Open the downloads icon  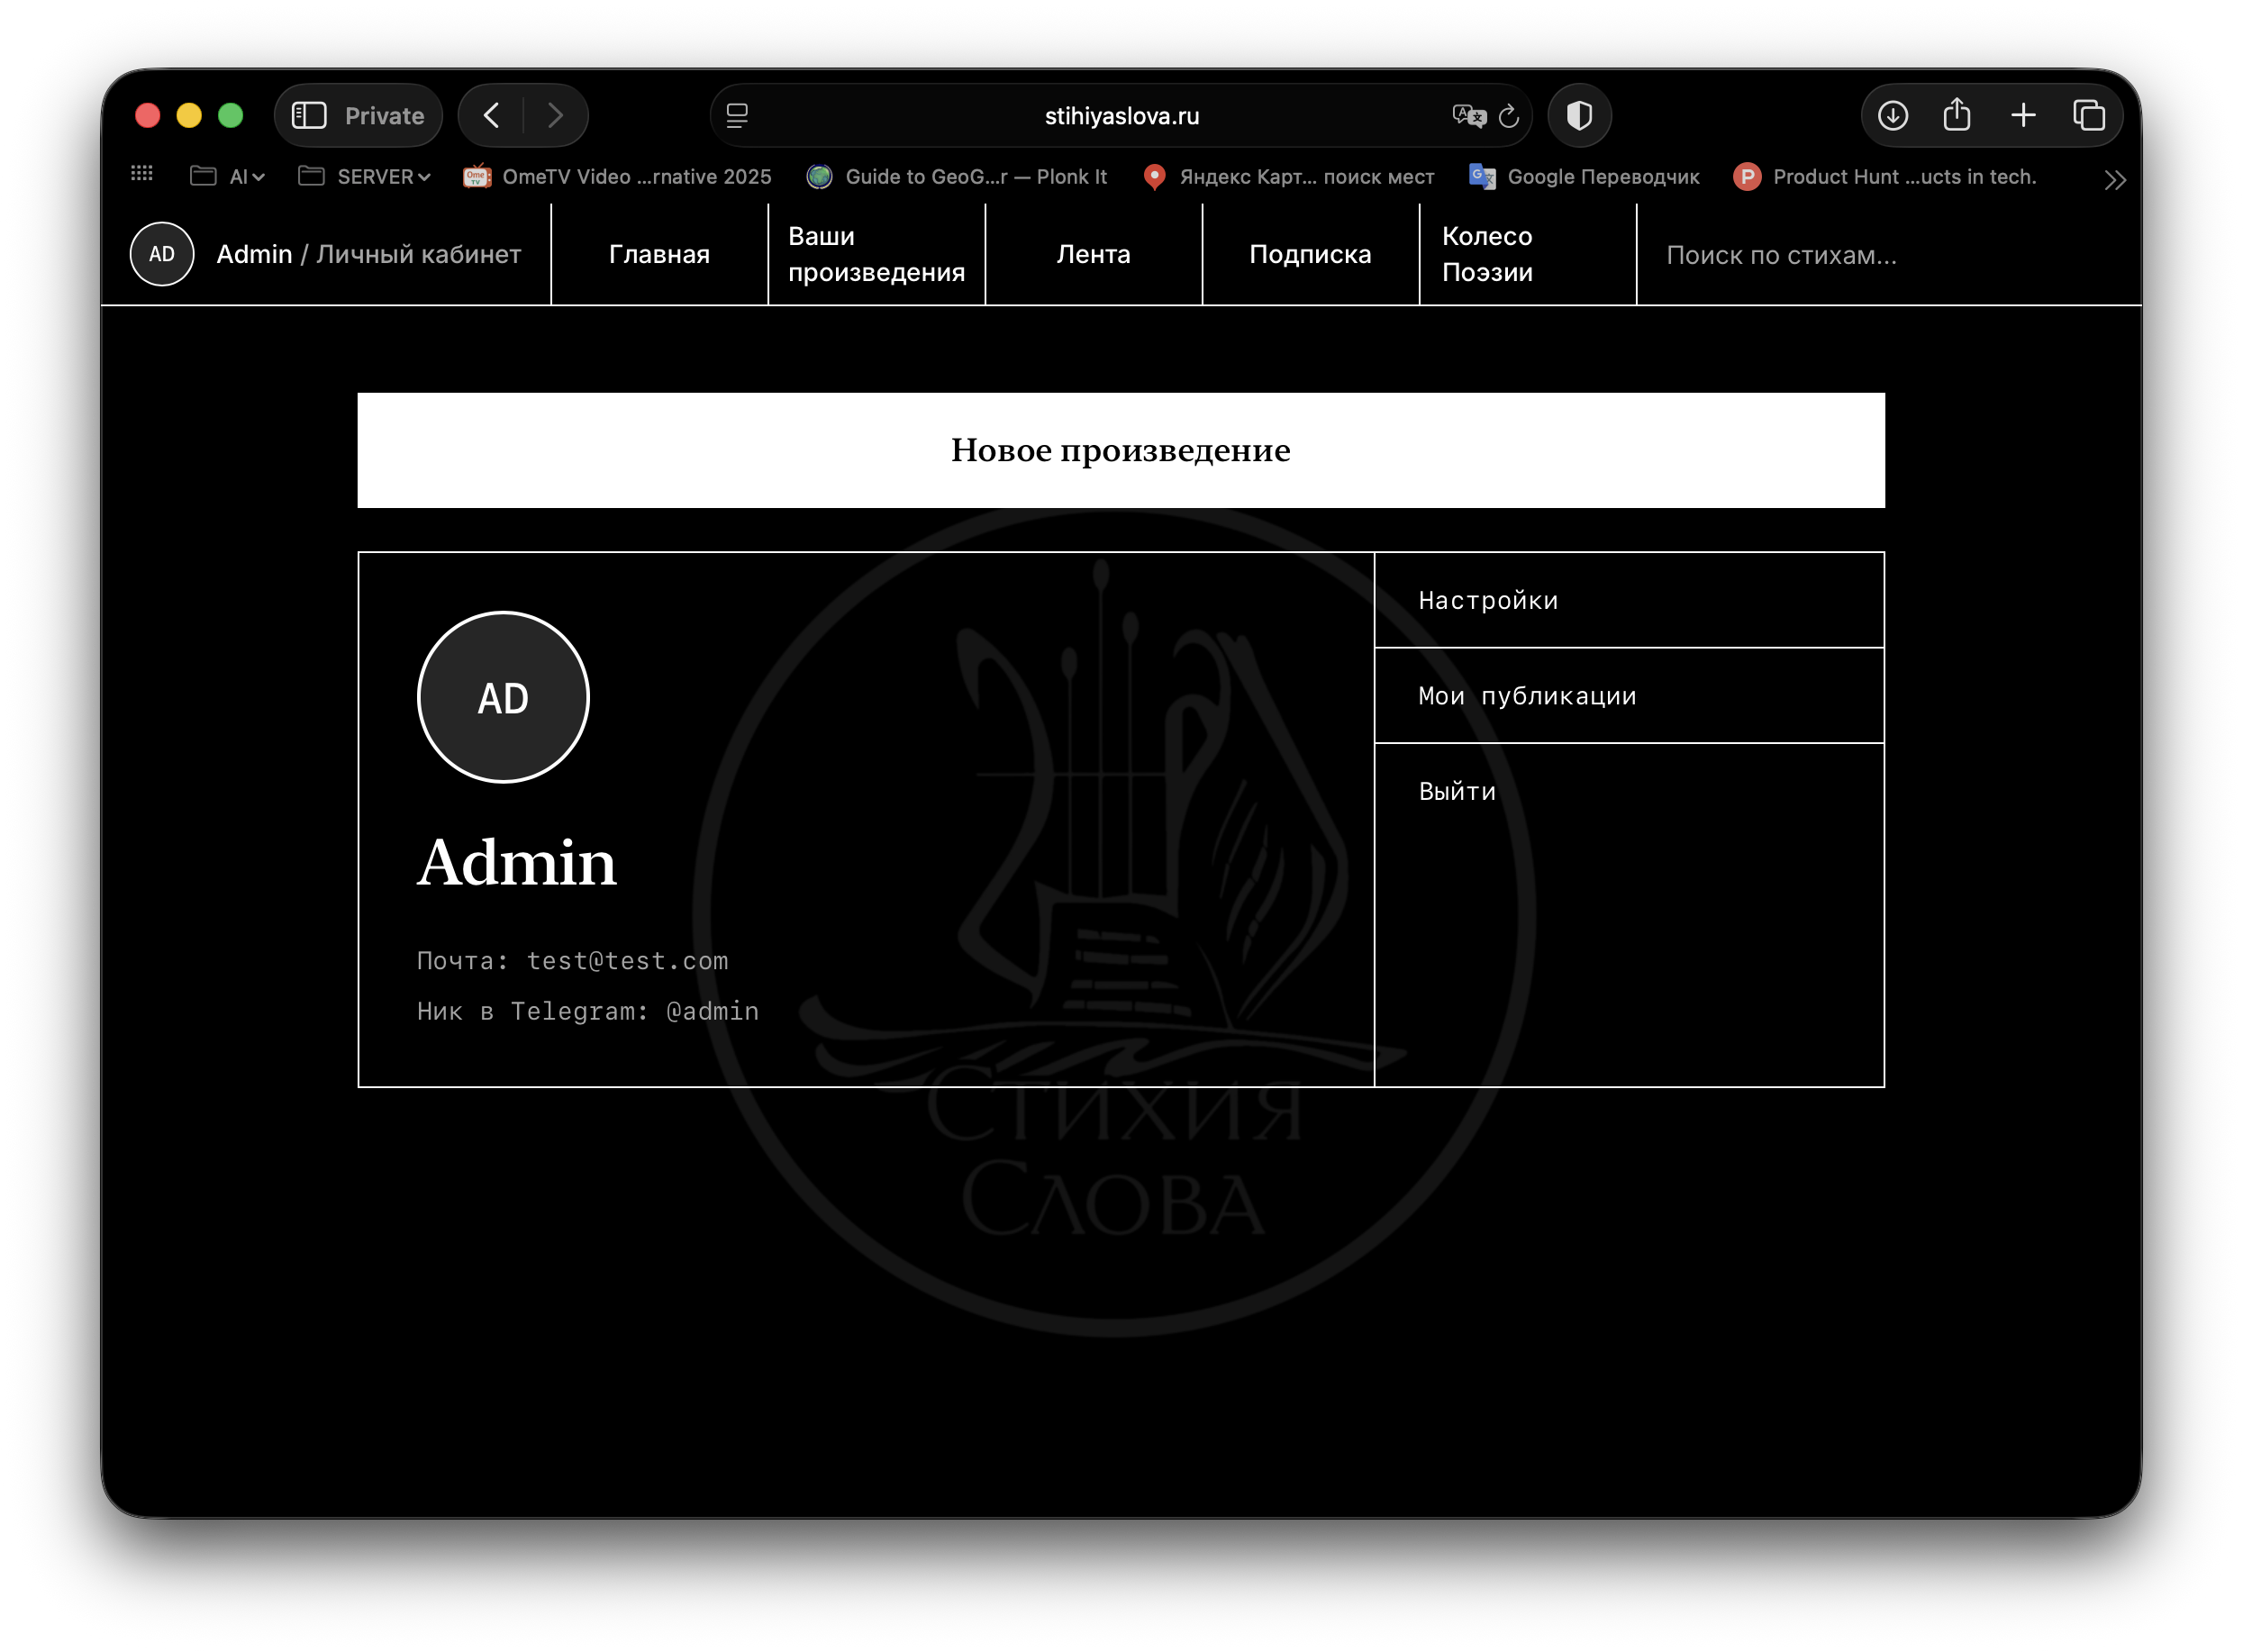(x=1892, y=116)
